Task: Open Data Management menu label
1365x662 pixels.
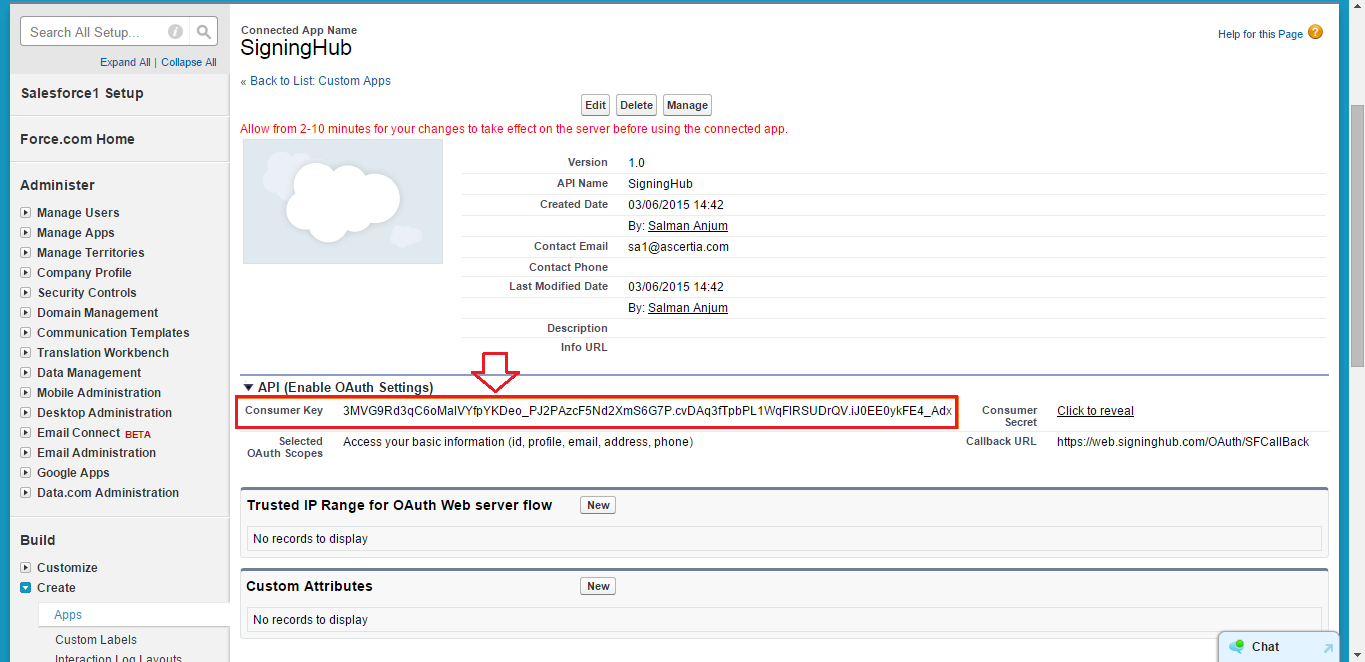Action: [89, 373]
